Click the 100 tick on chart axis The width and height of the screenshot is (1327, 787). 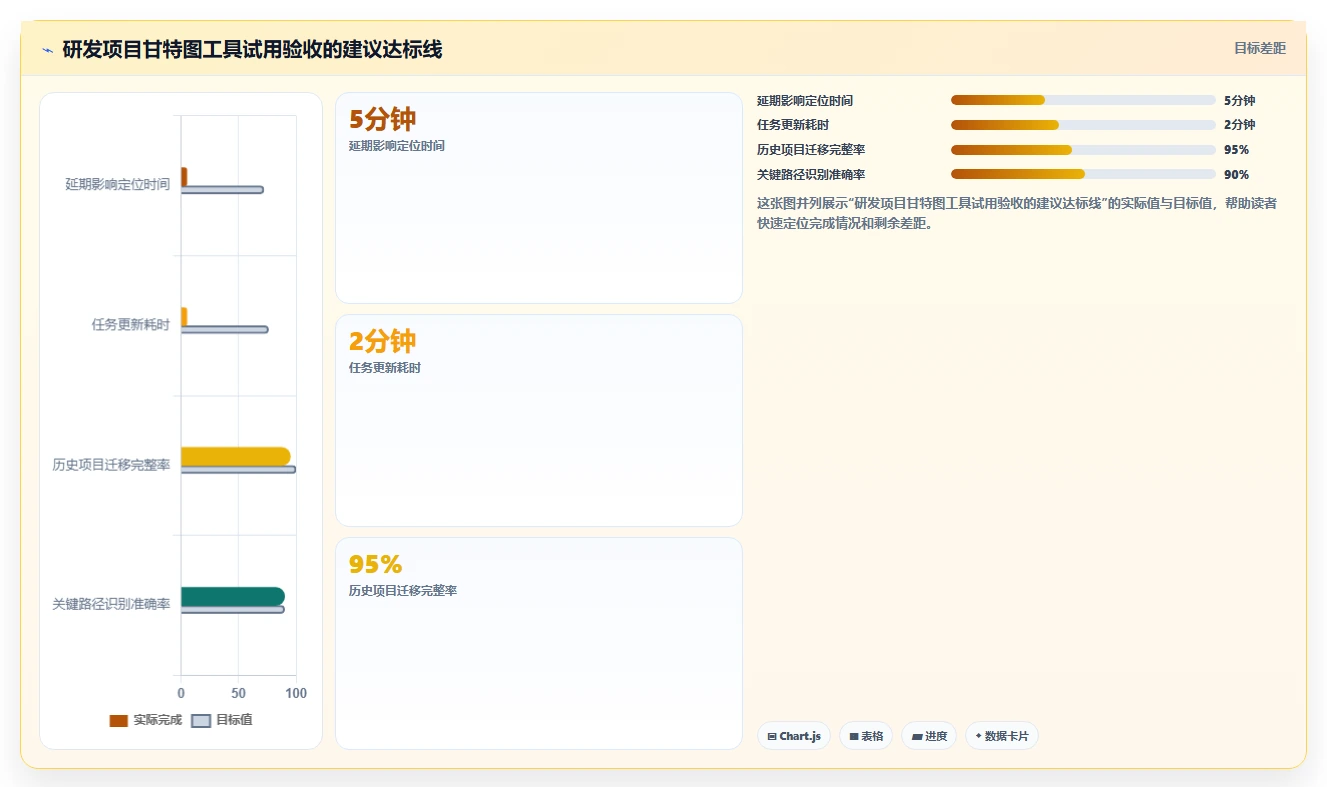tap(296, 693)
